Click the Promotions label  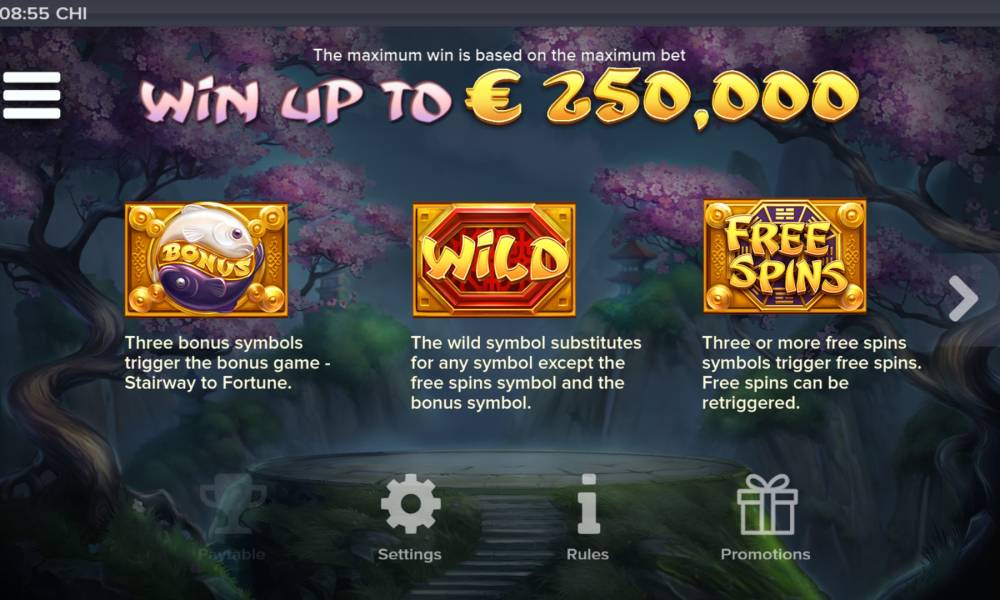765,554
